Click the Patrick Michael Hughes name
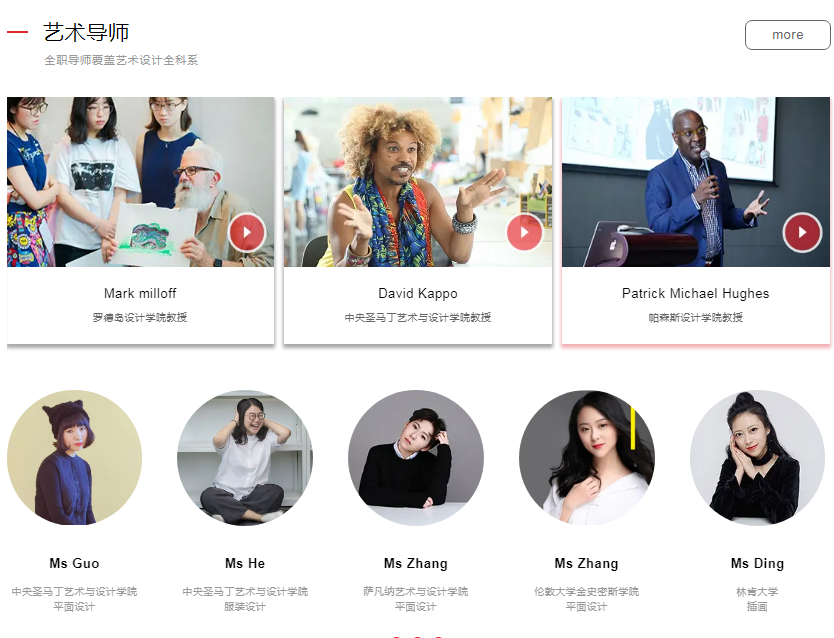The image size is (834, 638). 696,293
